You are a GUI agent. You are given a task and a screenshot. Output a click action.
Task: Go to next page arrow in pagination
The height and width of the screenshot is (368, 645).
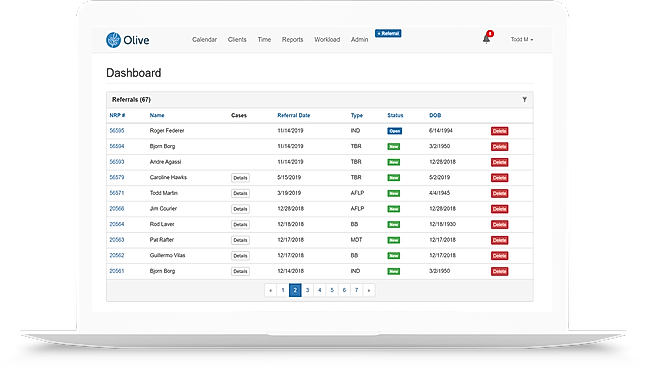[x=369, y=290]
